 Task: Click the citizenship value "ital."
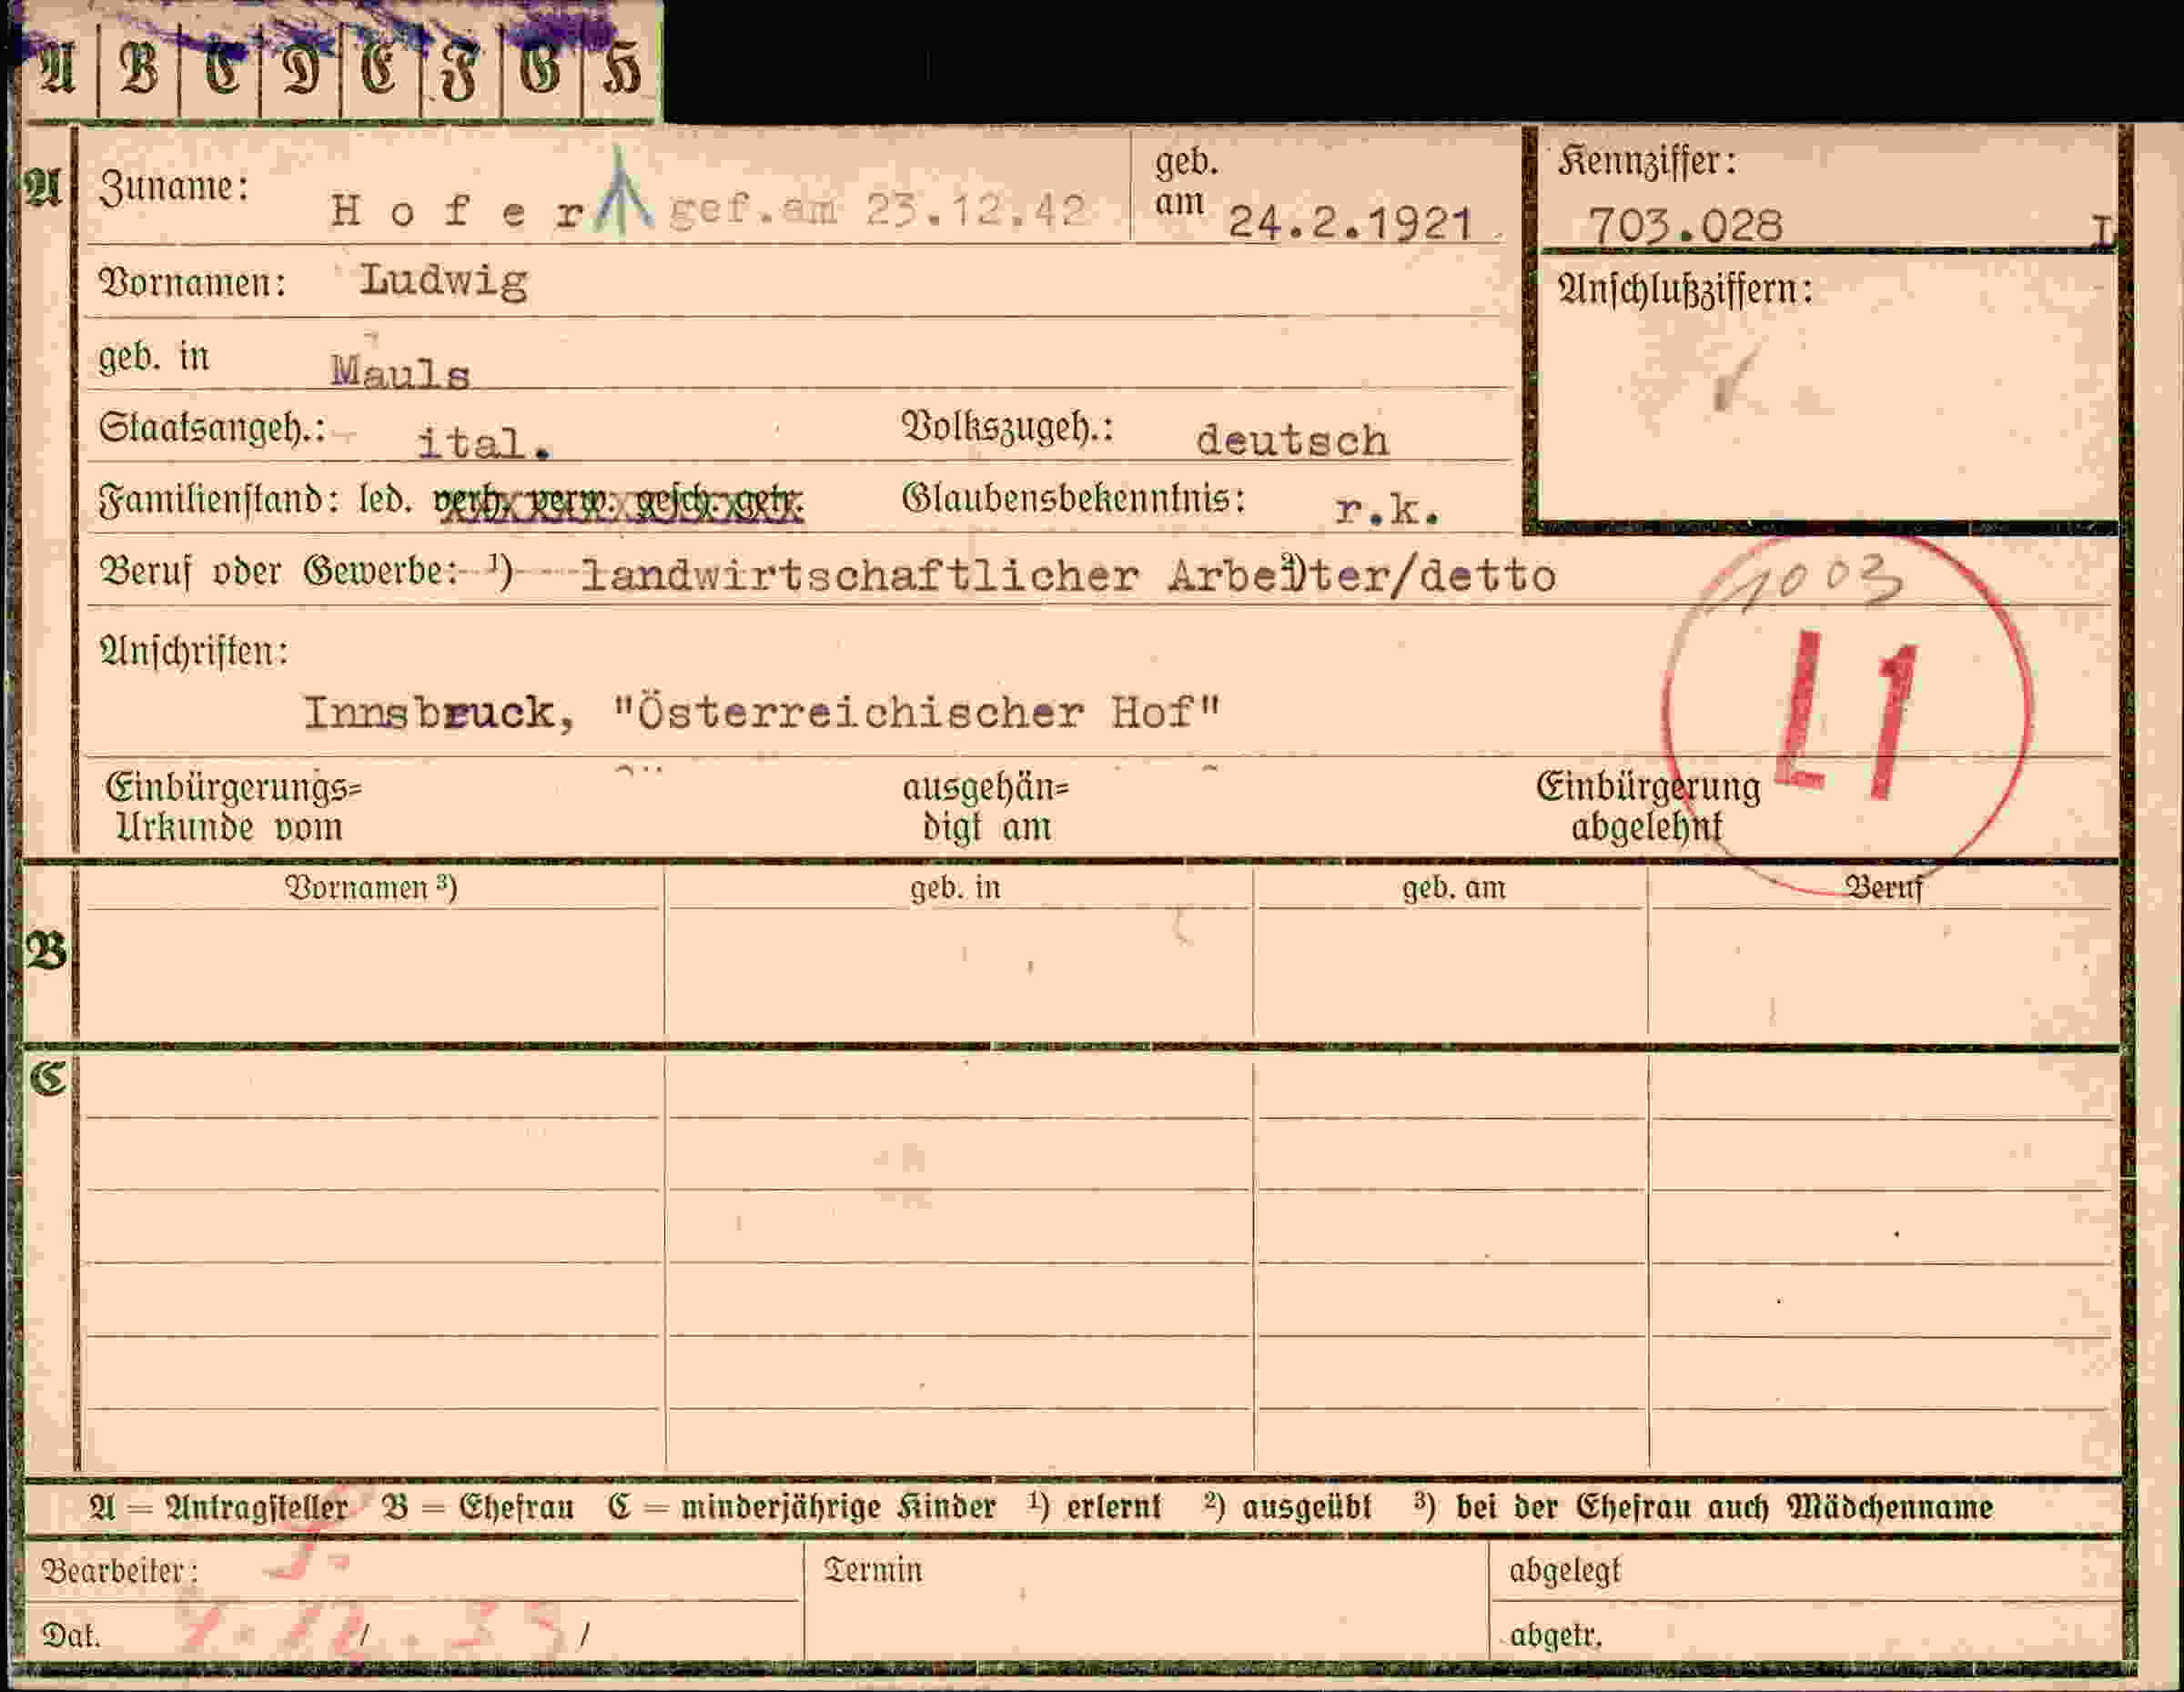point(484,443)
